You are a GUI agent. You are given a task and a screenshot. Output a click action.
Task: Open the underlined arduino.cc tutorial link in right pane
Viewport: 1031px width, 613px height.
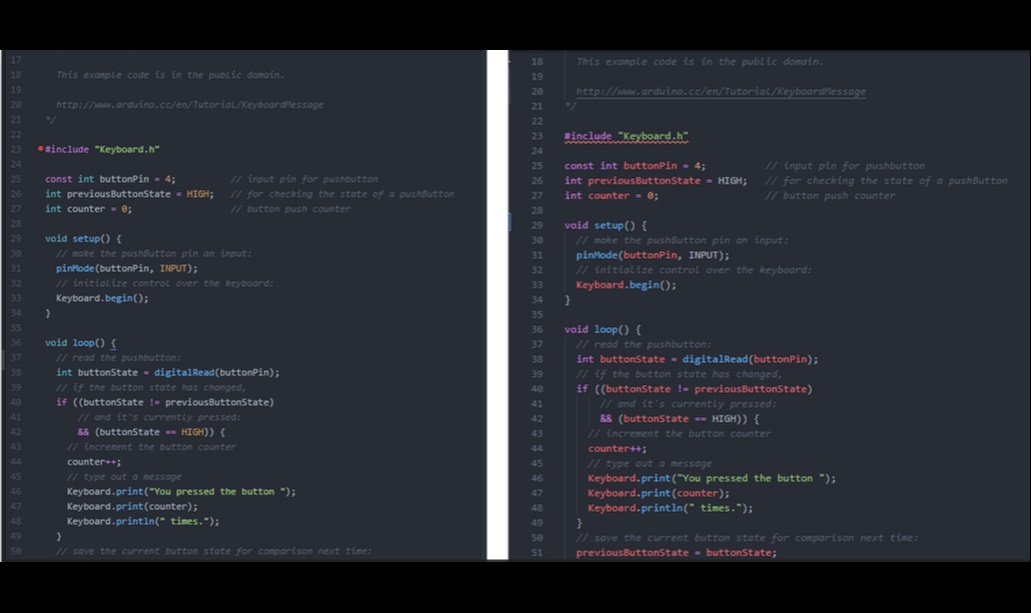(x=721, y=91)
